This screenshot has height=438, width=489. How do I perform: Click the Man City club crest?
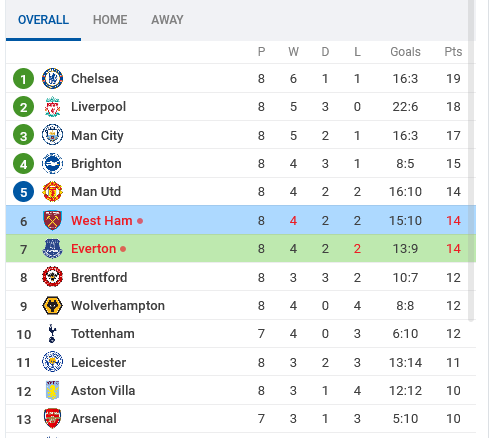[x=52, y=135]
